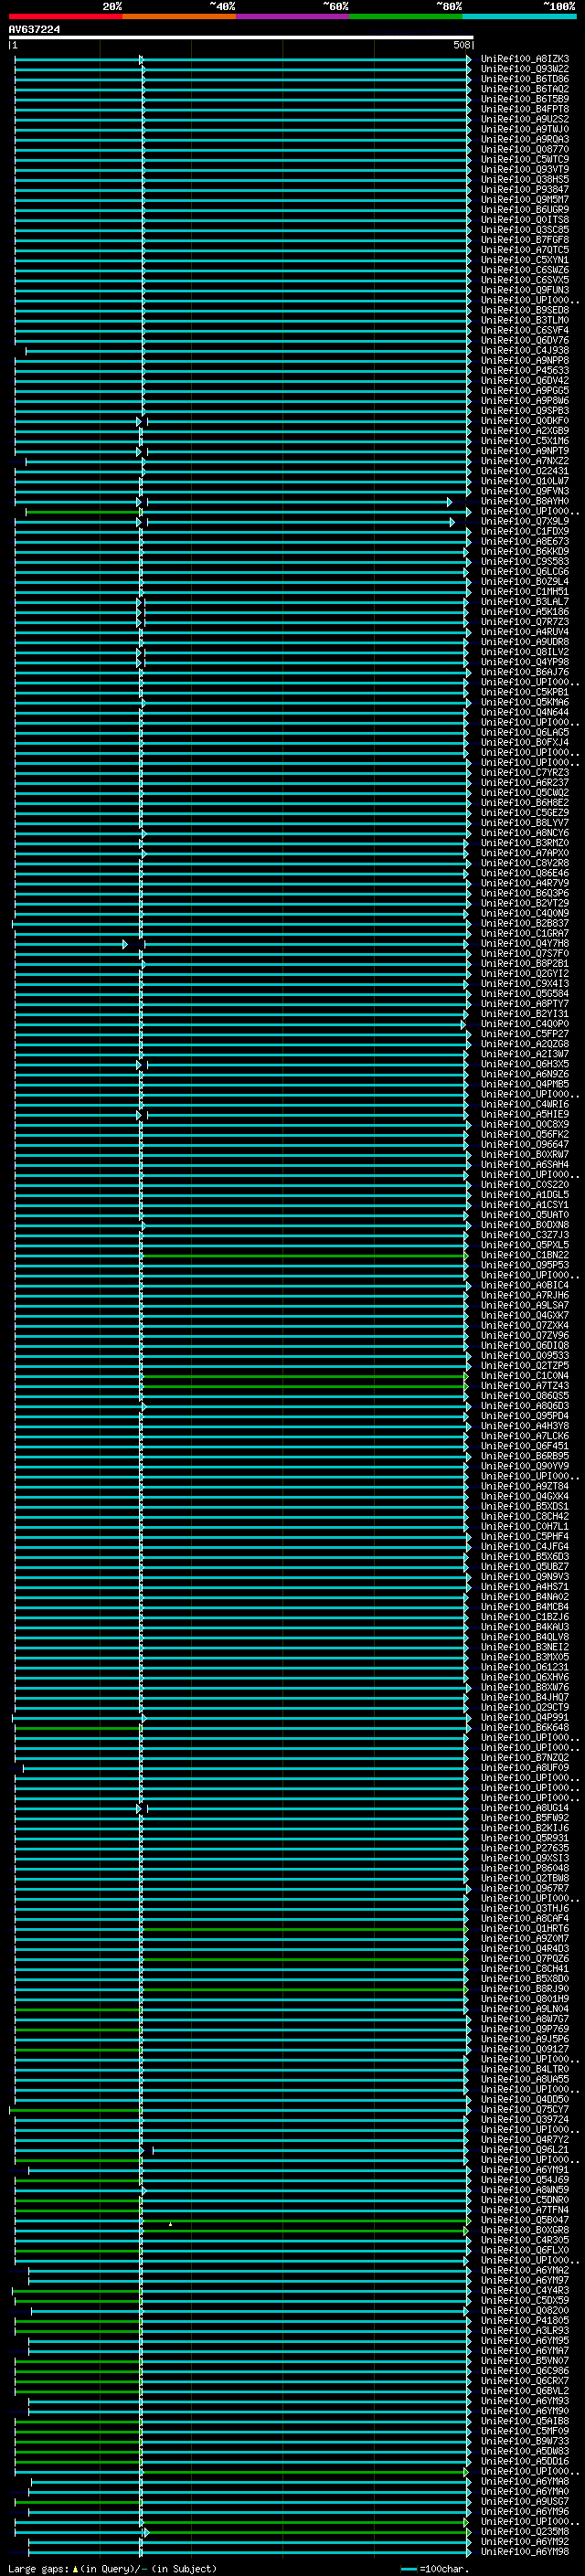
Task: Click UniRef100_C1BN22 label
Action: pyautogui.click(x=525, y=1255)
